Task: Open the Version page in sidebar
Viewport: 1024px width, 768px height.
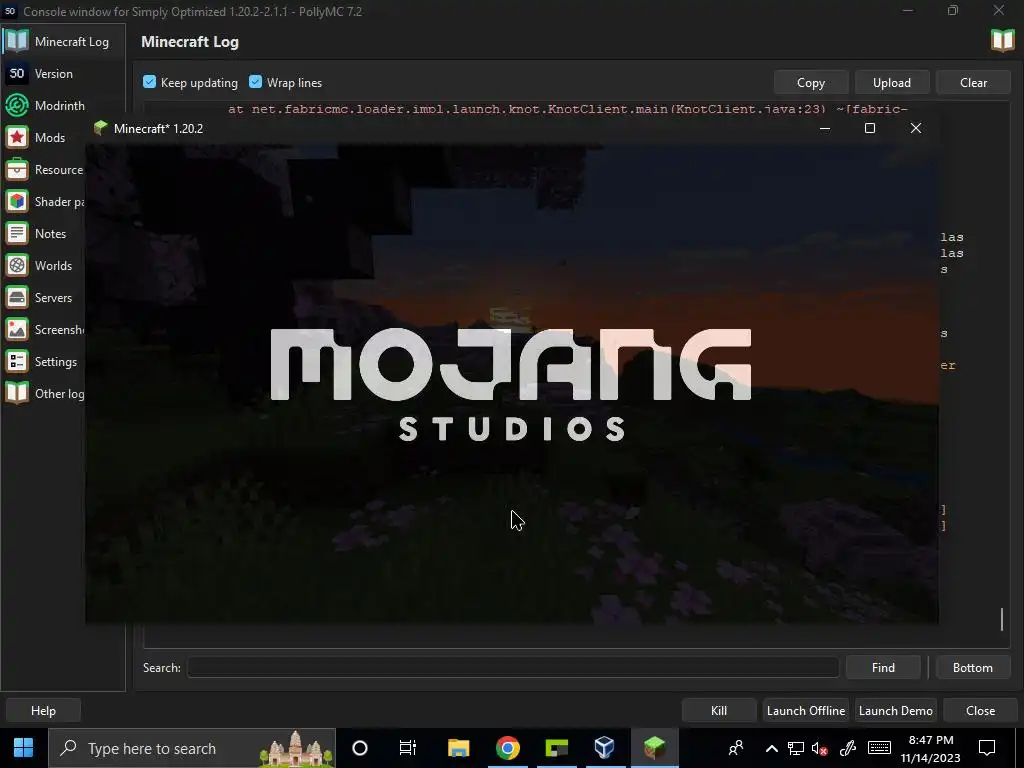Action: coord(63,74)
